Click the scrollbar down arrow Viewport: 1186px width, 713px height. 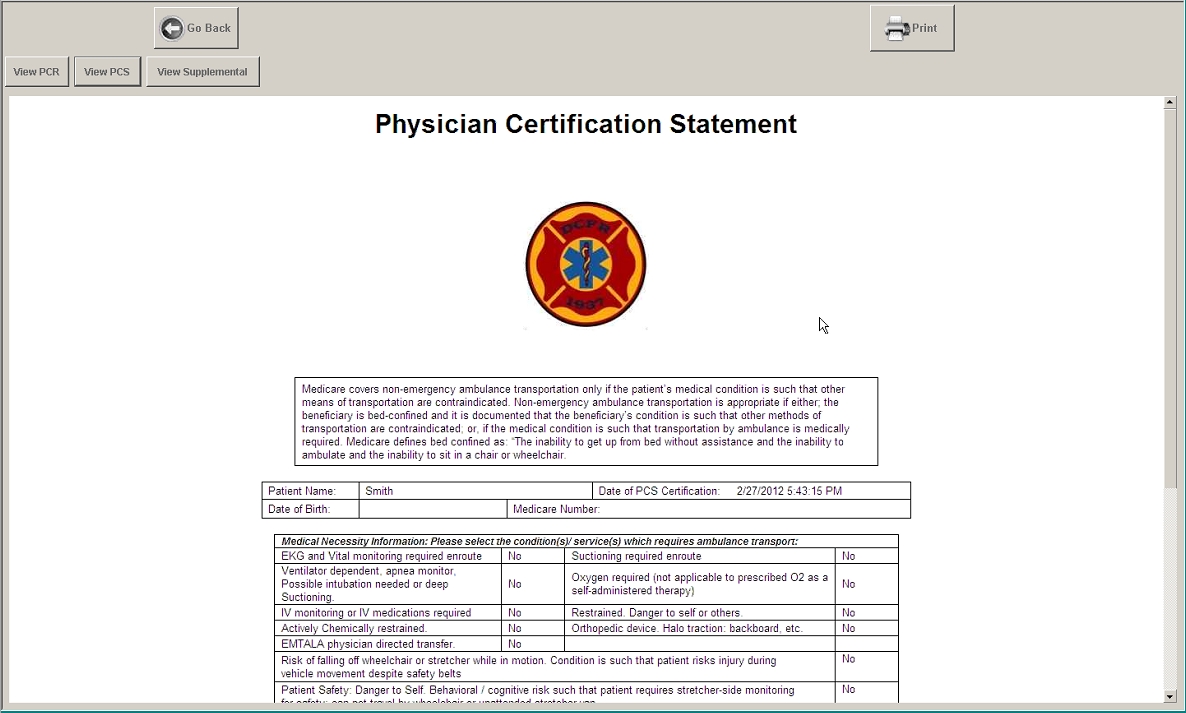(x=1170, y=696)
